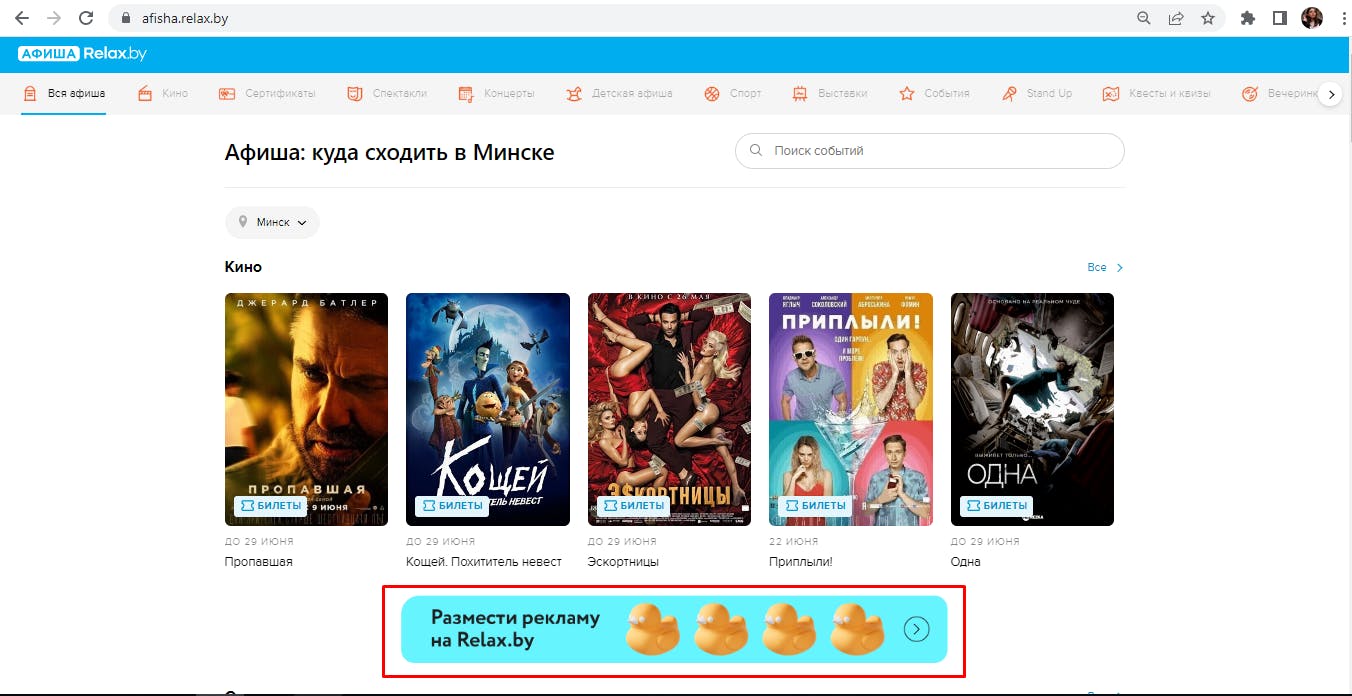
Task: Go back with the browser back arrow
Action: [22, 18]
